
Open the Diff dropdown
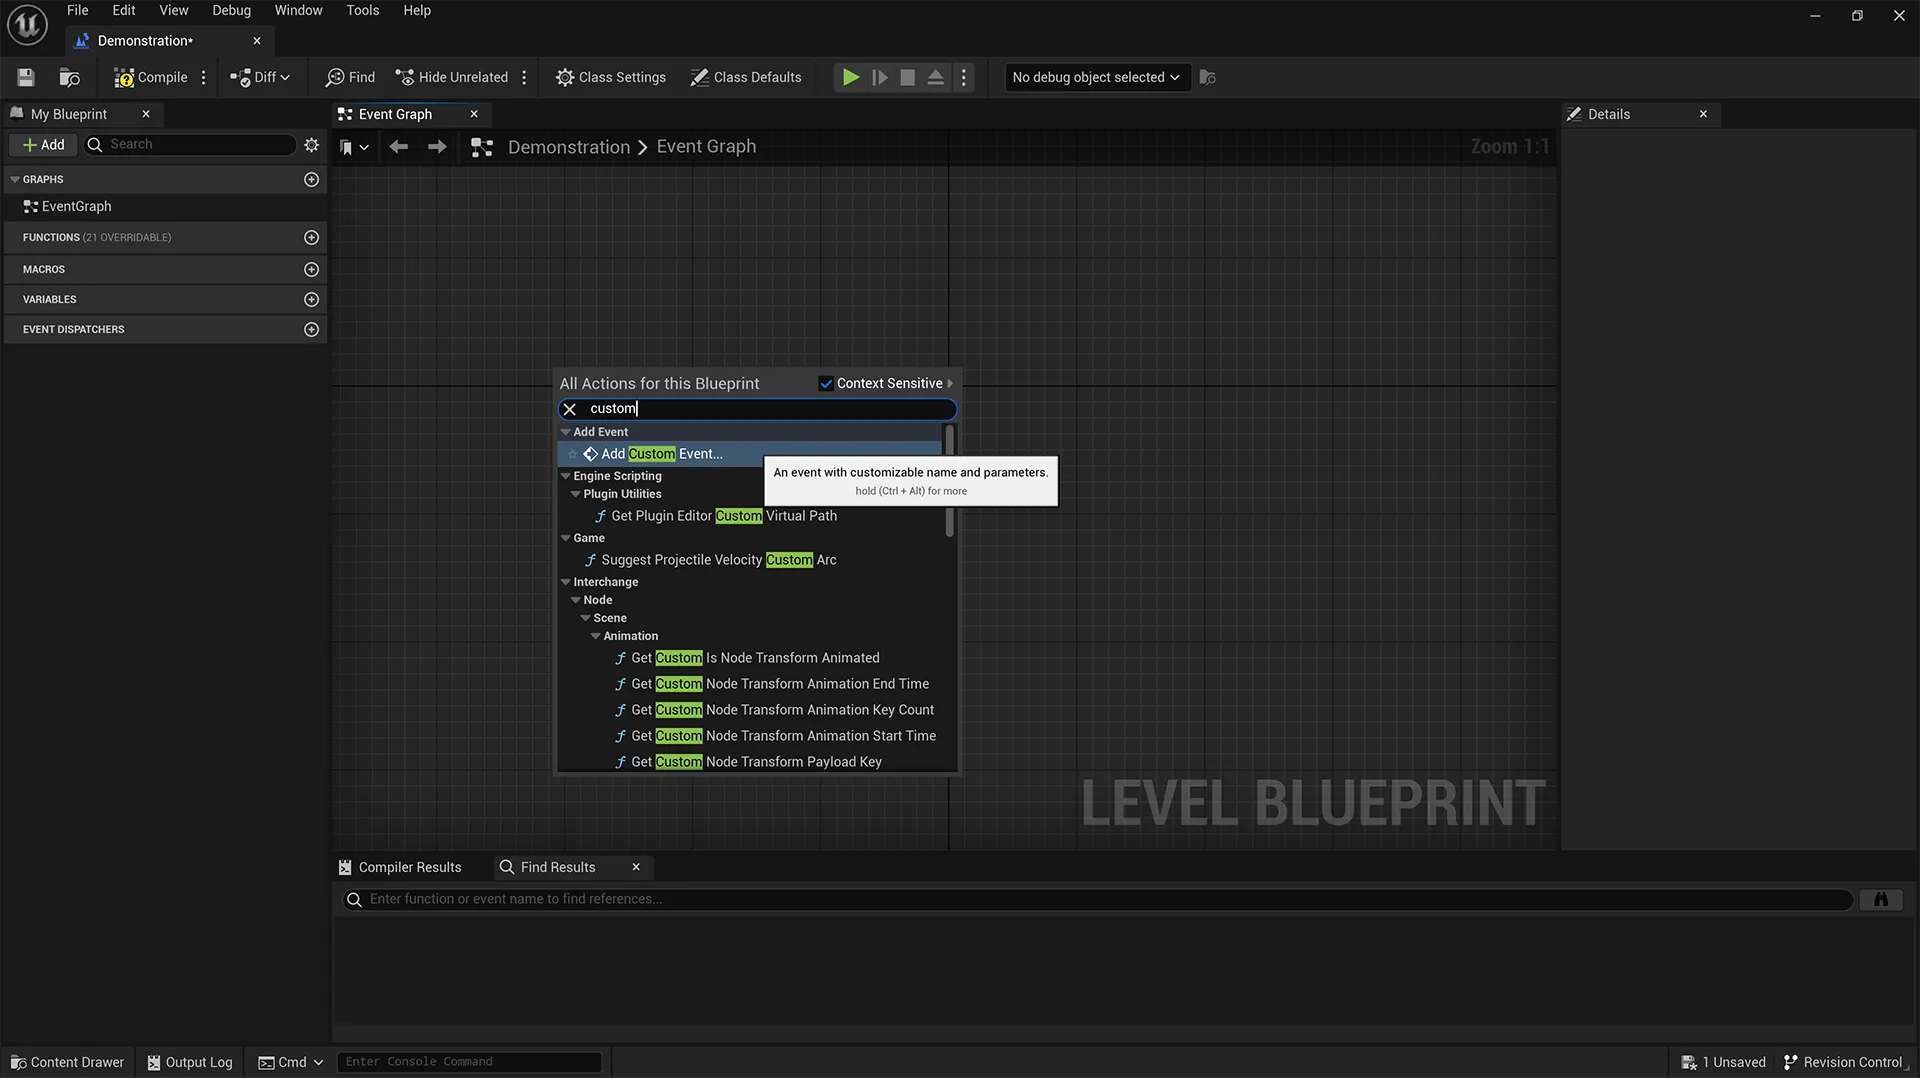260,77
